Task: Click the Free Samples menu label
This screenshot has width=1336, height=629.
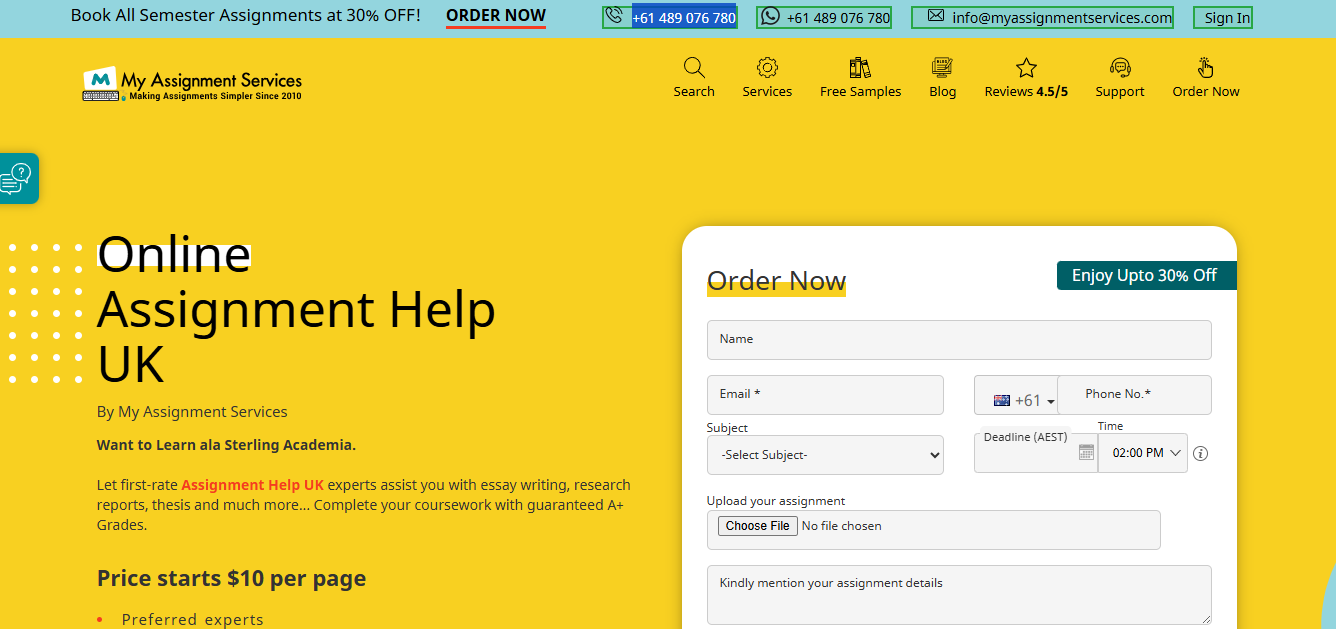Action: [860, 92]
